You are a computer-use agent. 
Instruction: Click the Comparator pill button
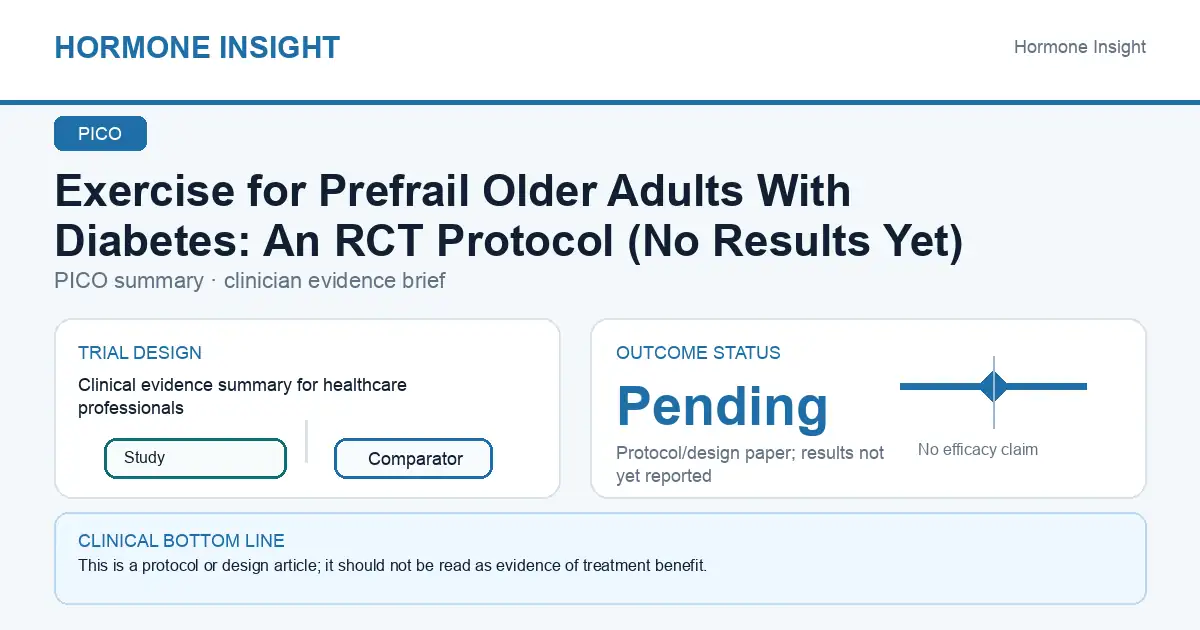[x=413, y=459]
